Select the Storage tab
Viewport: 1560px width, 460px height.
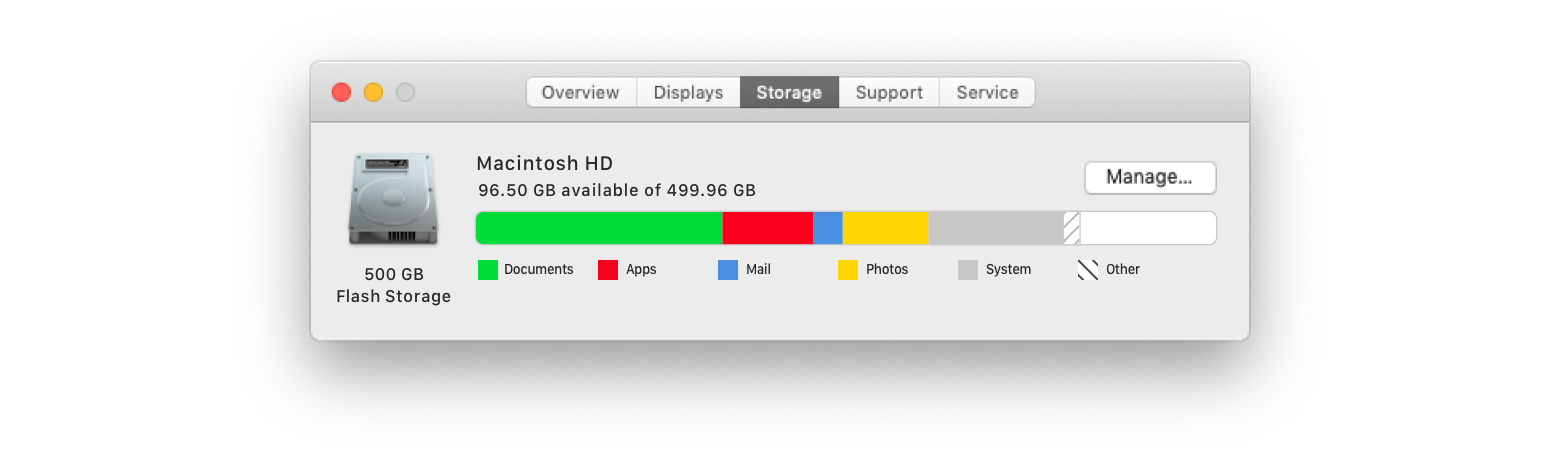pyautogui.click(x=789, y=92)
